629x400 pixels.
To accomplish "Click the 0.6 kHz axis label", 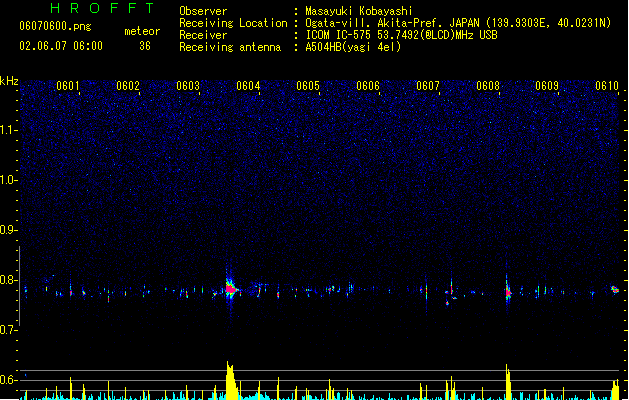I will (8, 380).
